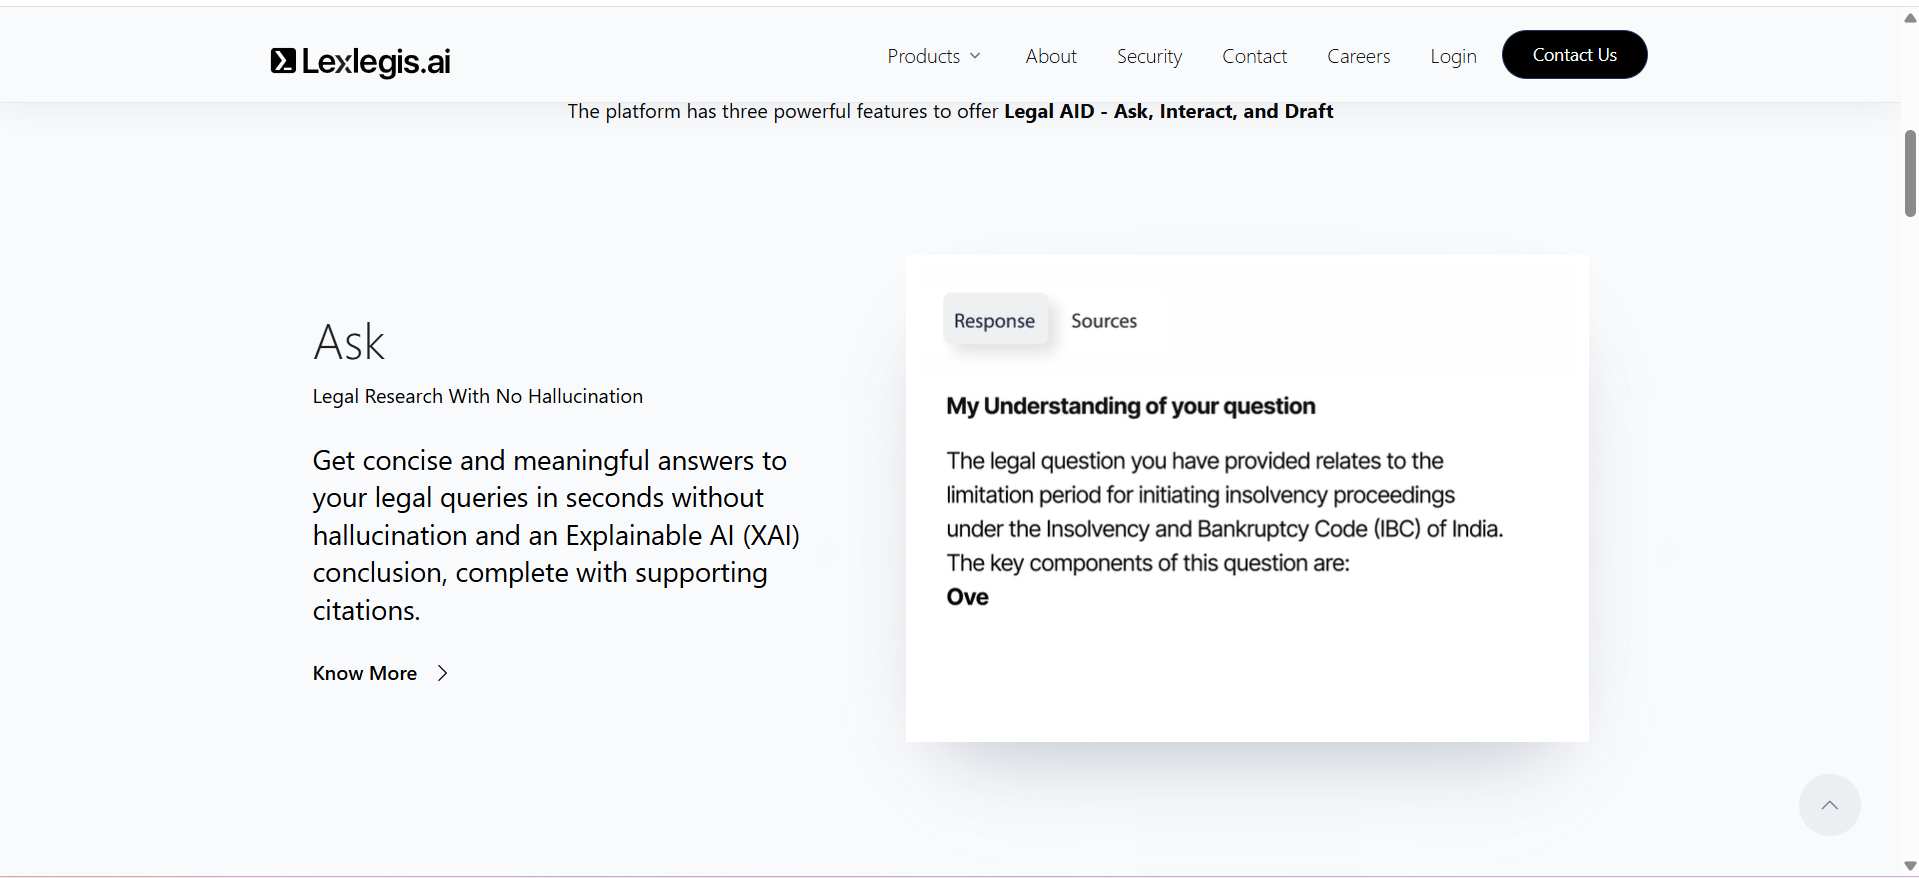Click the scrollbar up arrow
The image size is (1919, 878).
[x=1910, y=18]
